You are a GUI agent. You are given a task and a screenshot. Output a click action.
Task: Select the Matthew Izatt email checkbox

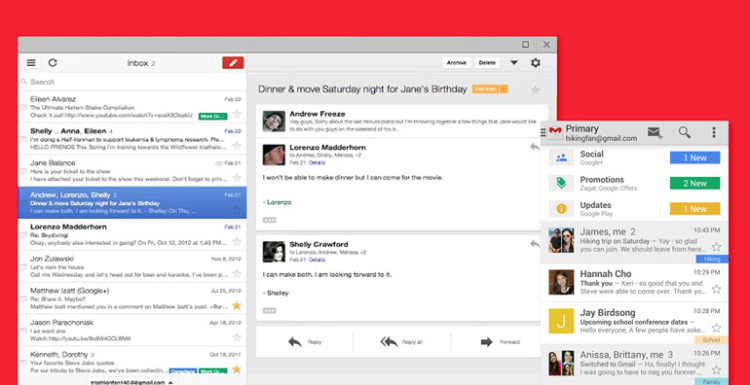click(x=23, y=298)
